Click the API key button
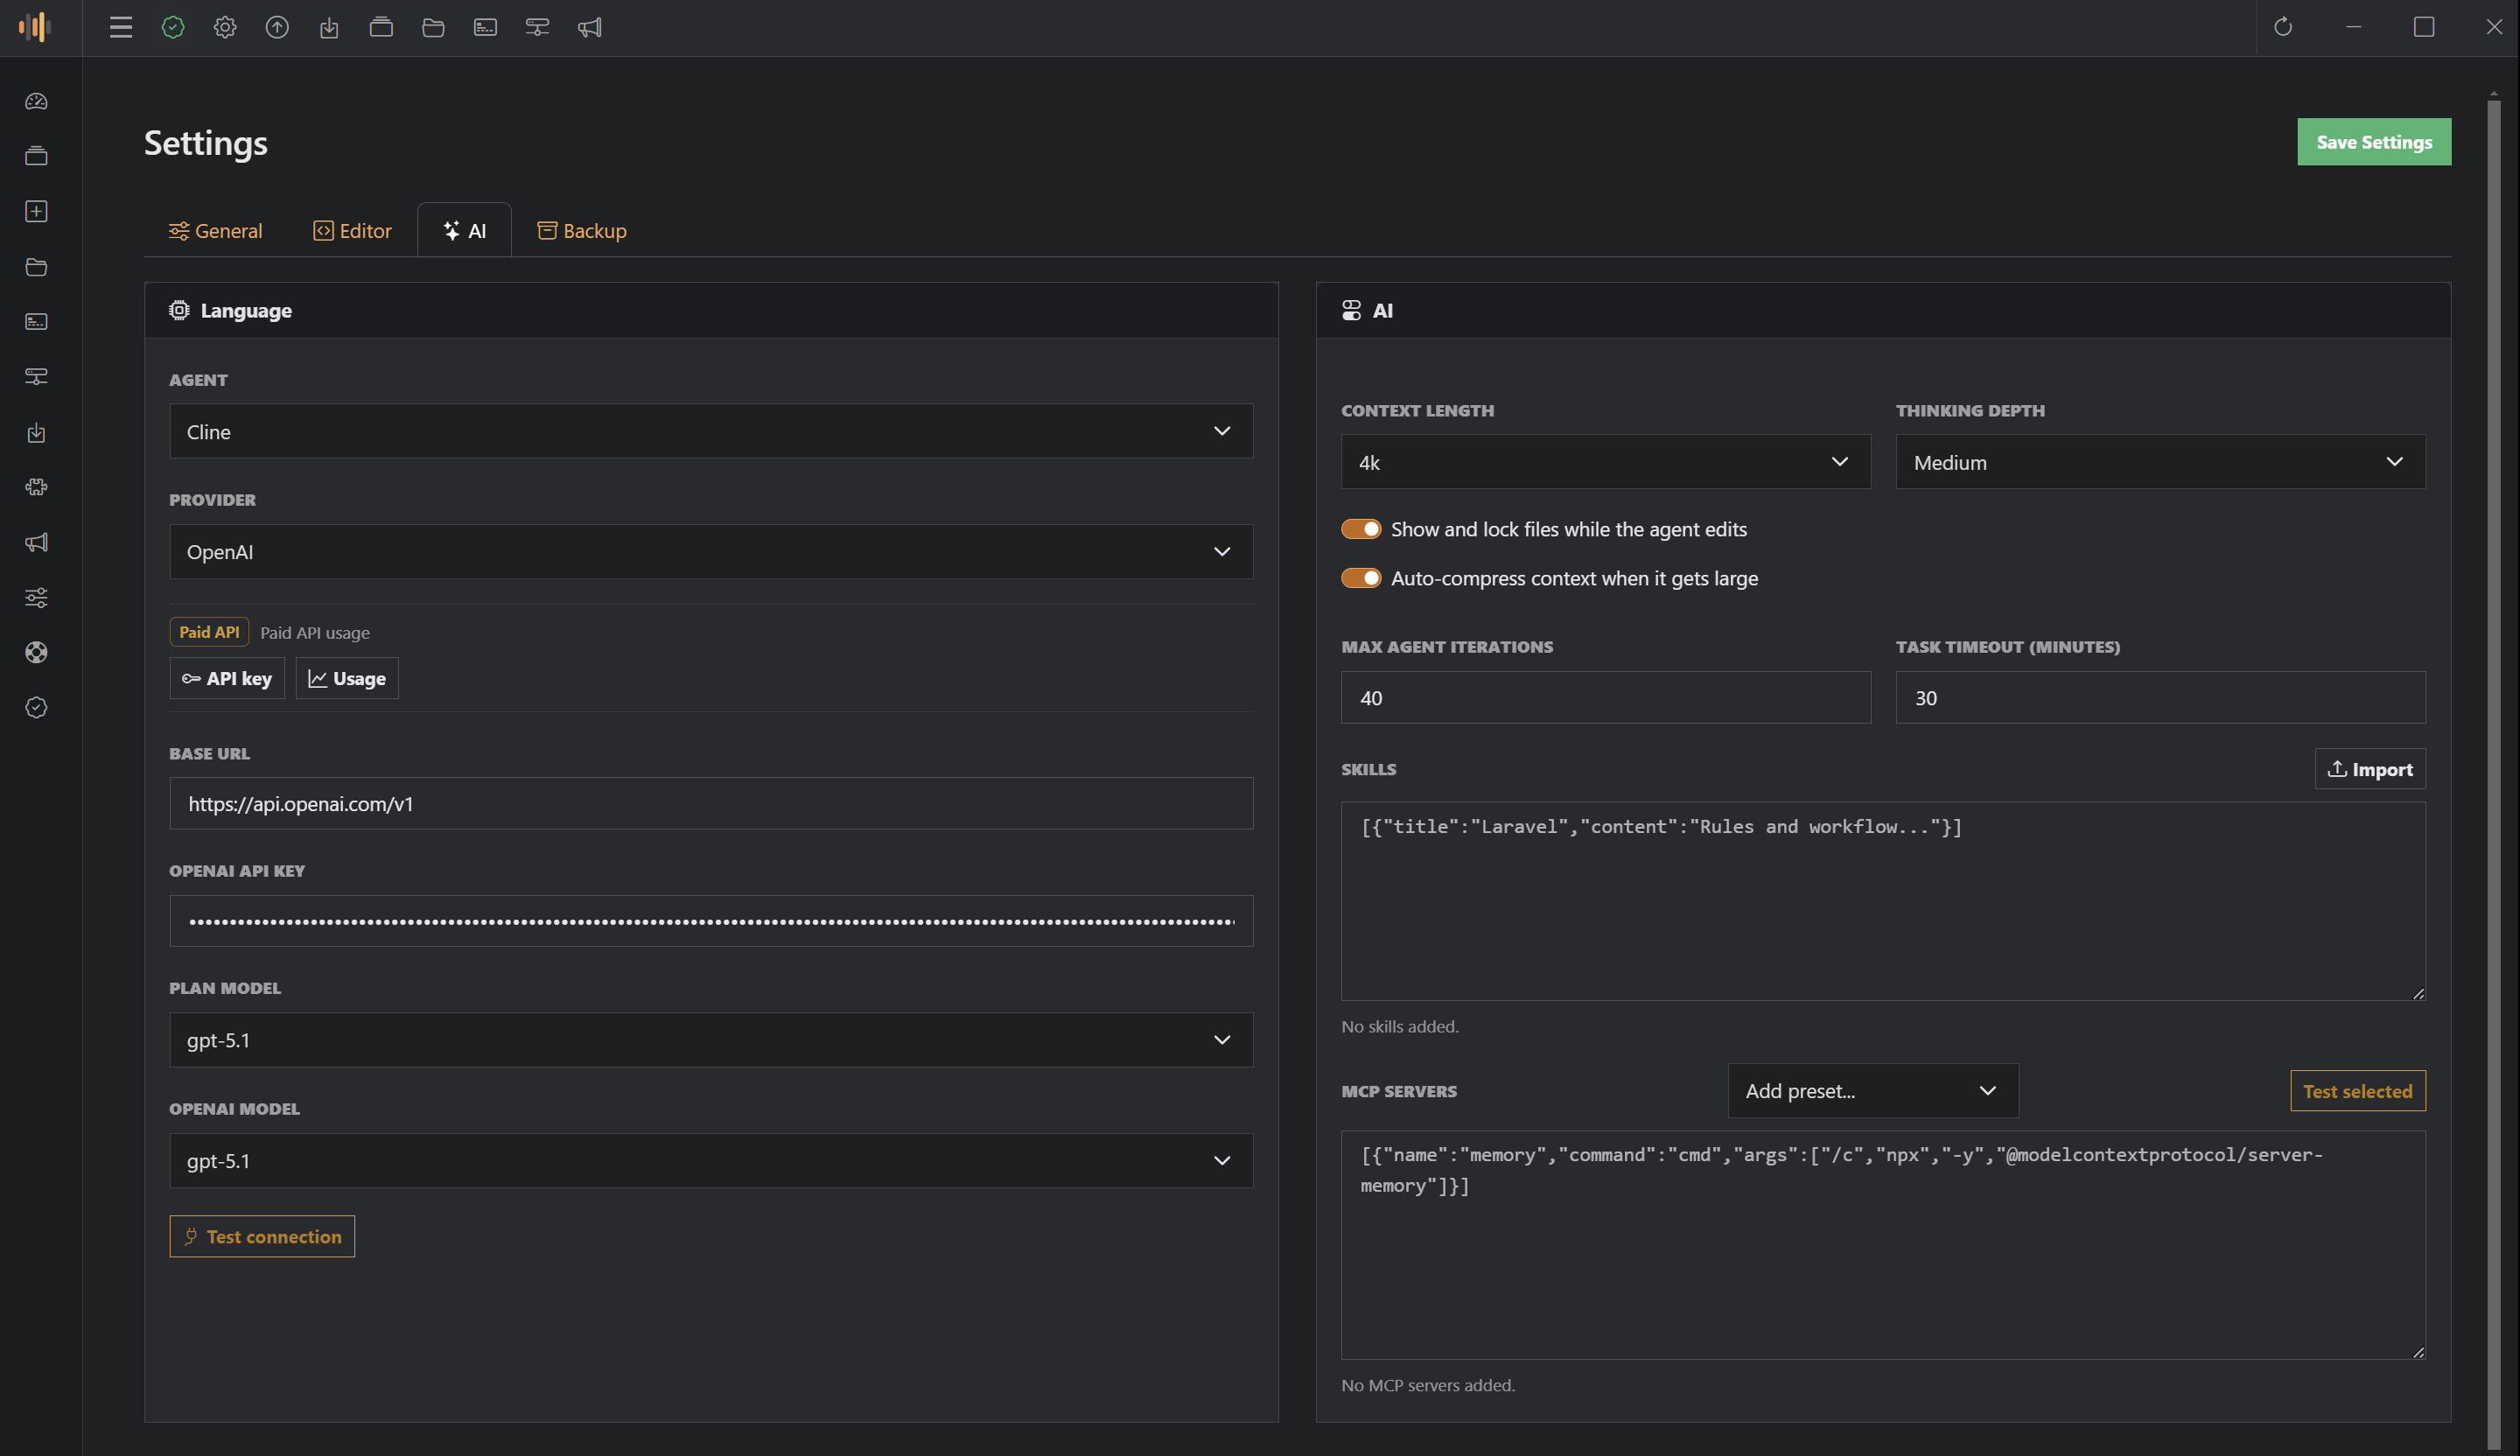Image resolution: width=2520 pixels, height=1456 pixels. click(x=227, y=678)
